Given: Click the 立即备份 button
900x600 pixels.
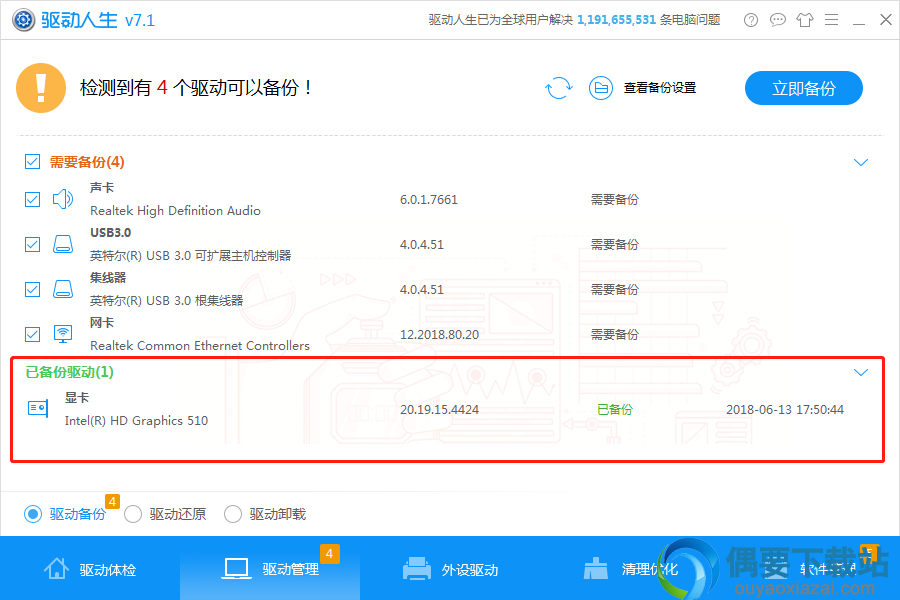Looking at the screenshot, I should 804,88.
